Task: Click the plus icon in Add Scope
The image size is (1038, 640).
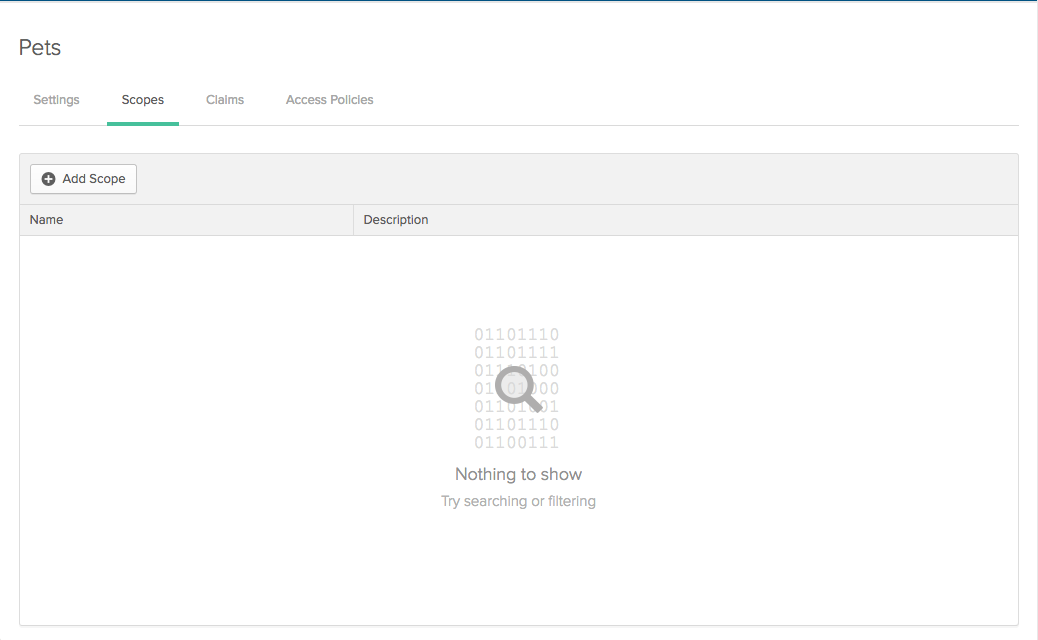Action: point(48,179)
